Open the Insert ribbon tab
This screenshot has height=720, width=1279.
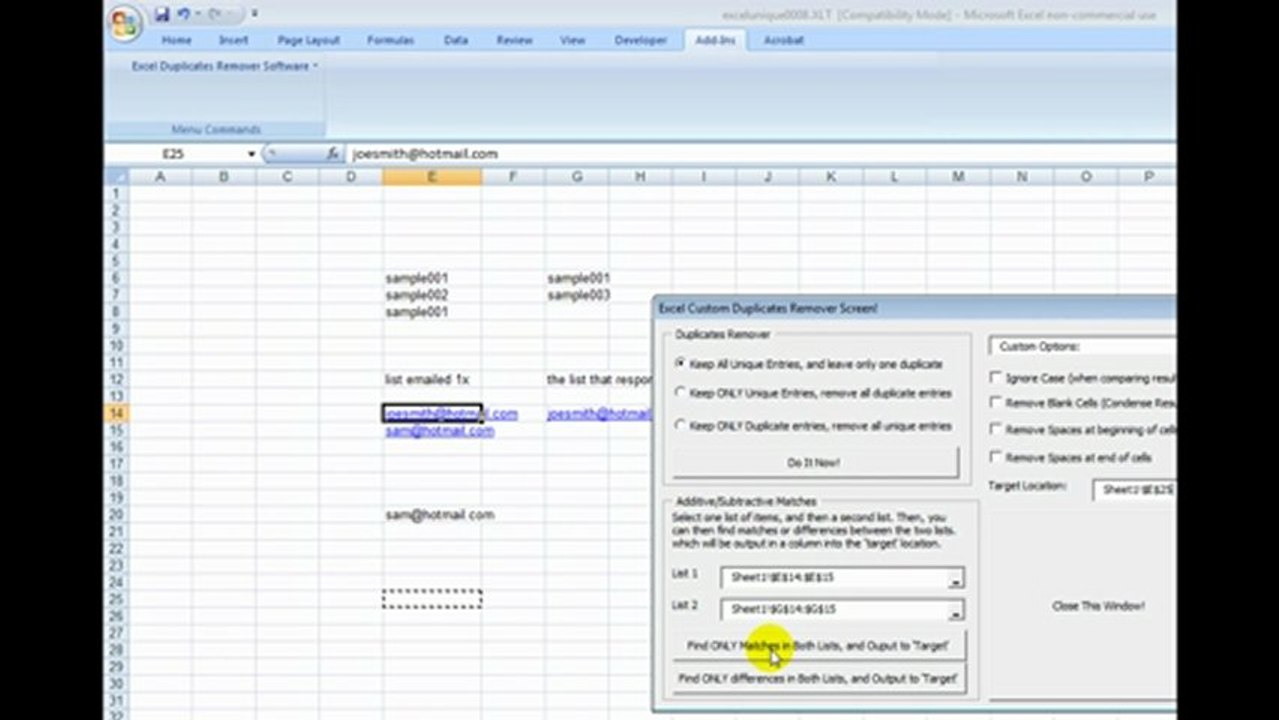[234, 40]
